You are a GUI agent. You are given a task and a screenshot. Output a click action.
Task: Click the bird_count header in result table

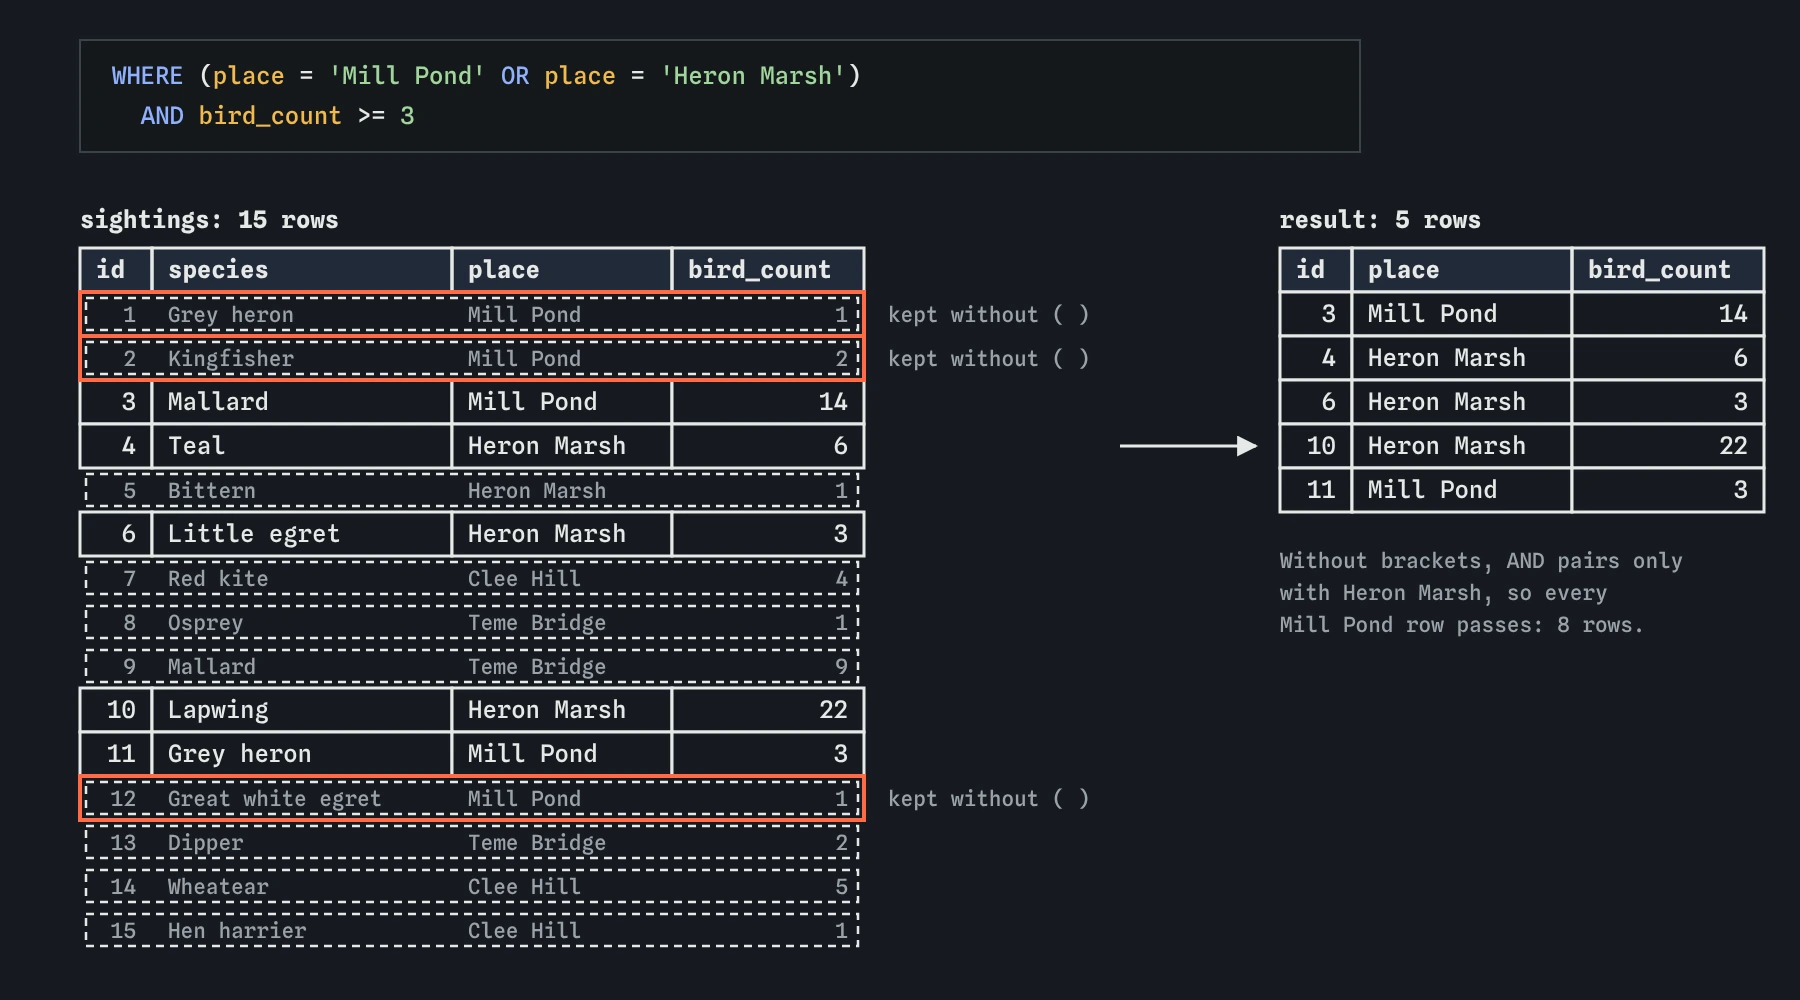pyautogui.click(x=1667, y=270)
